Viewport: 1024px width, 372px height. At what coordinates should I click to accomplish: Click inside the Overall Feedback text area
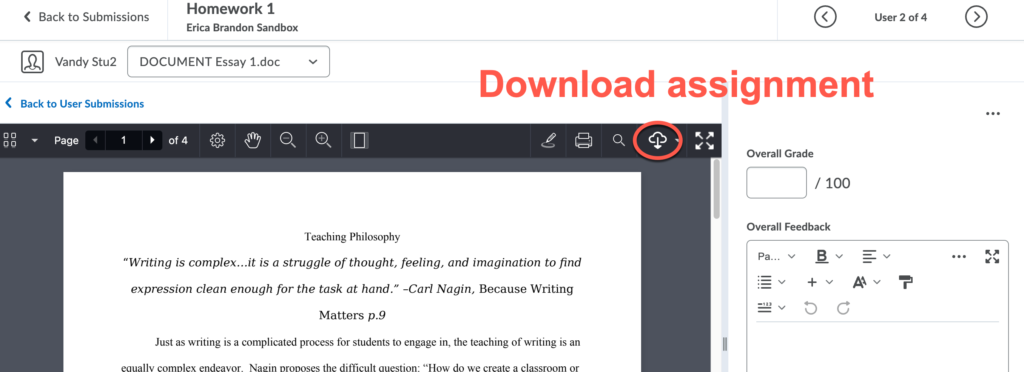coord(877,347)
